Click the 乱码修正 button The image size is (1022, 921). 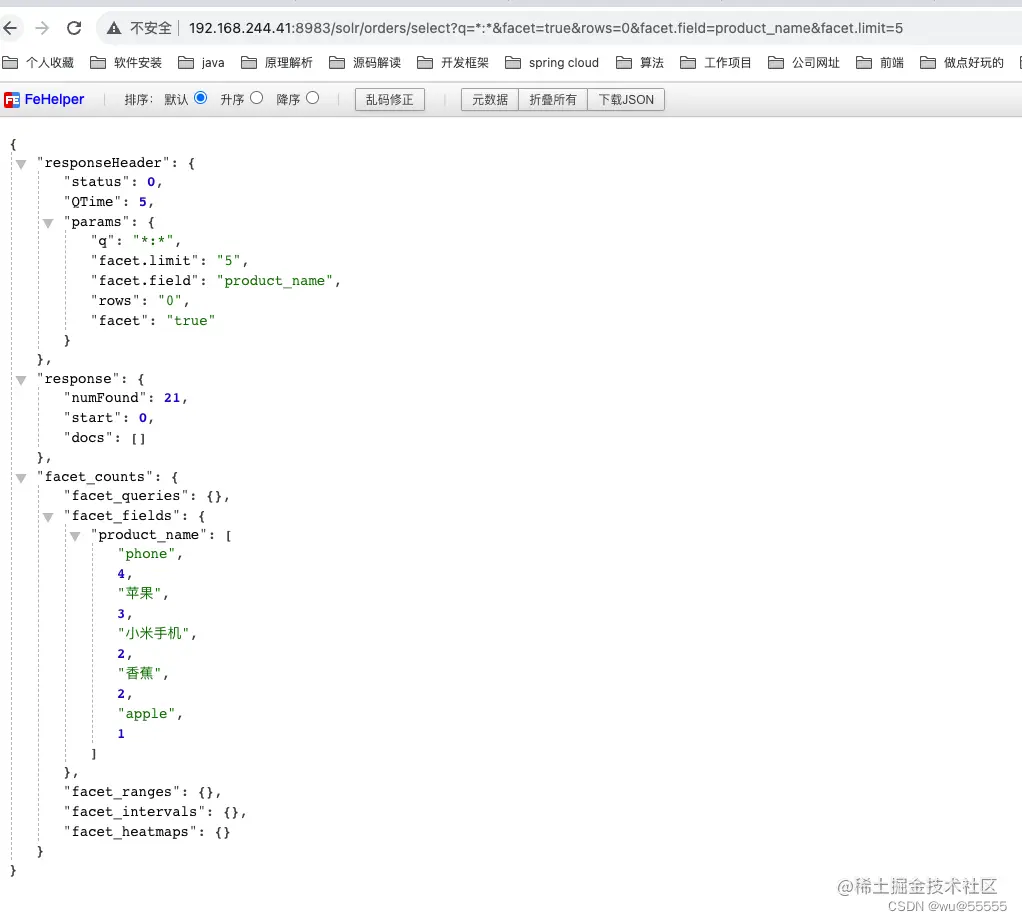click(x=390, y=100)
